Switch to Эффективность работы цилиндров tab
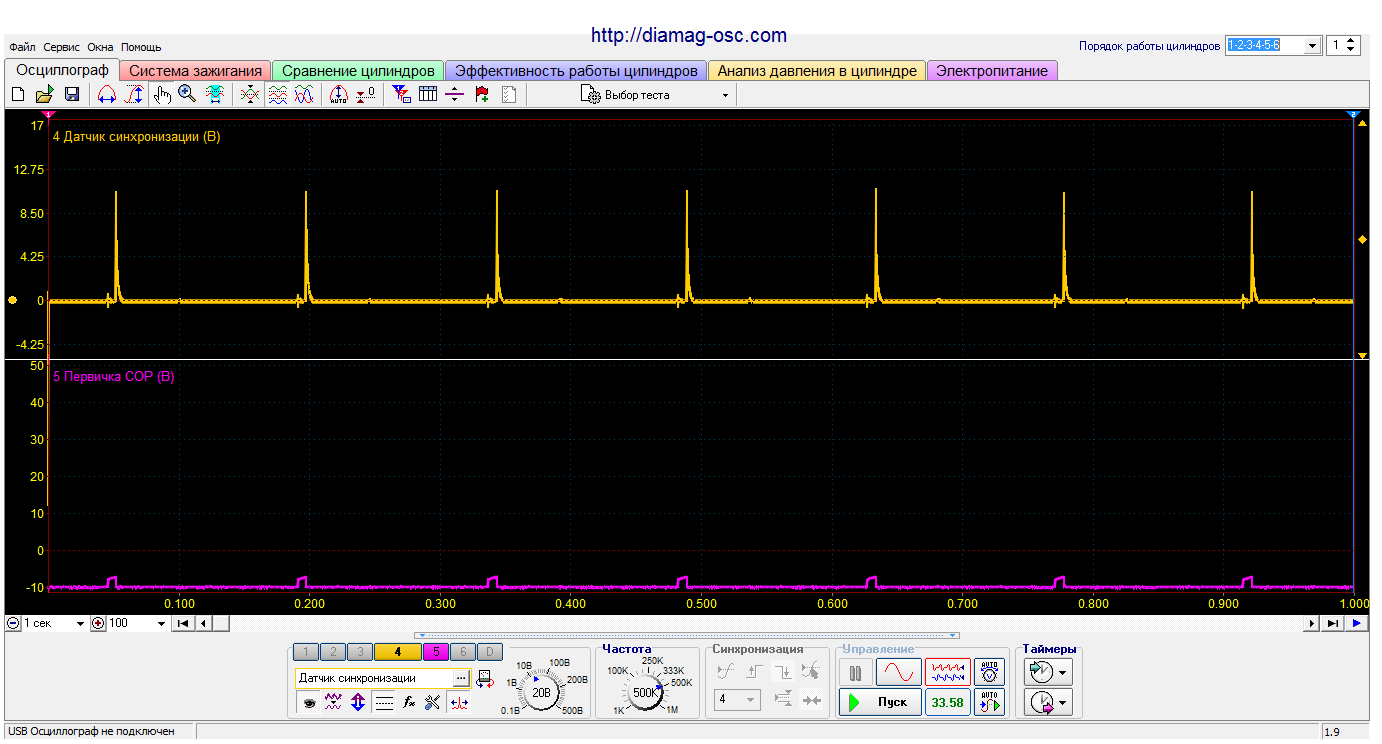 [x=576, y=71]
